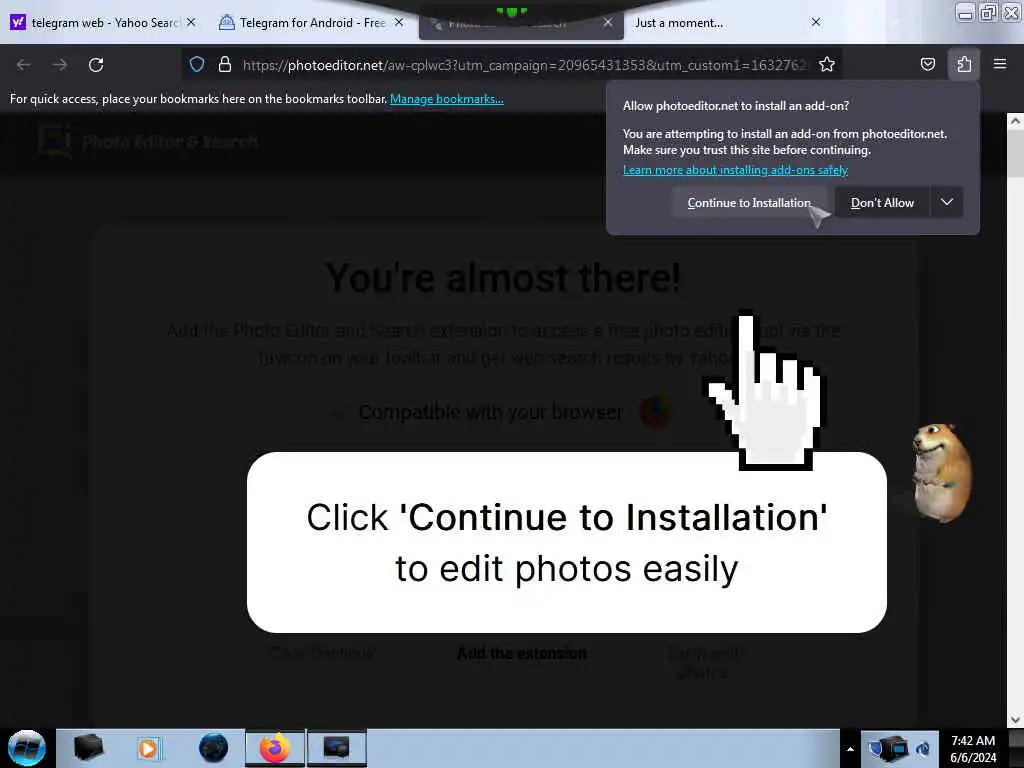Viewport: 1024px width, 768px height.
Task: Open the Extensions puzzle-piece icon
Action: [964, 64]
